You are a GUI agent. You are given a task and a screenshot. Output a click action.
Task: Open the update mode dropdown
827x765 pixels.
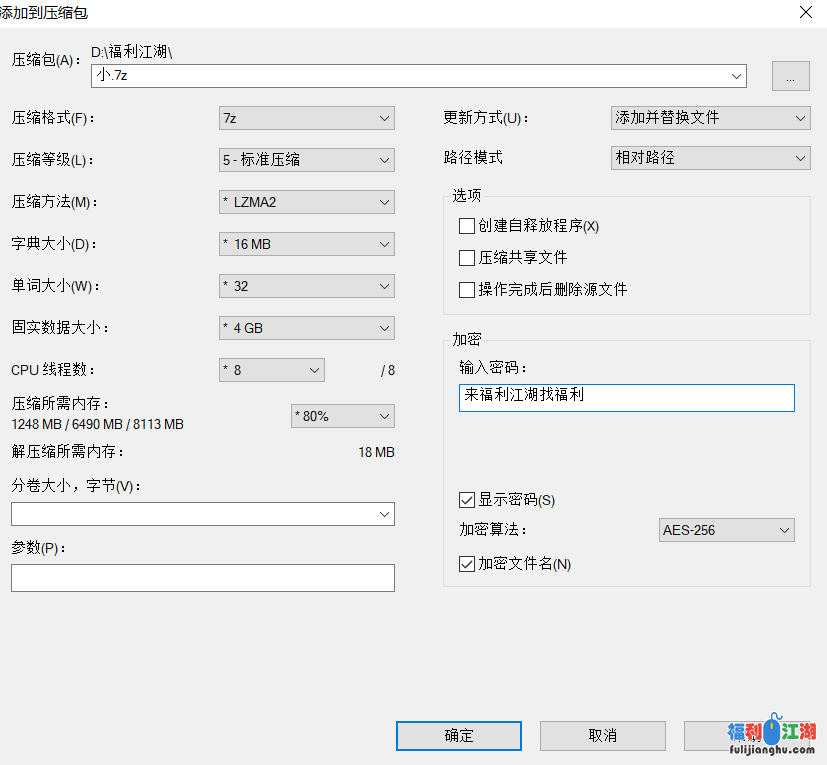point(710,118)
